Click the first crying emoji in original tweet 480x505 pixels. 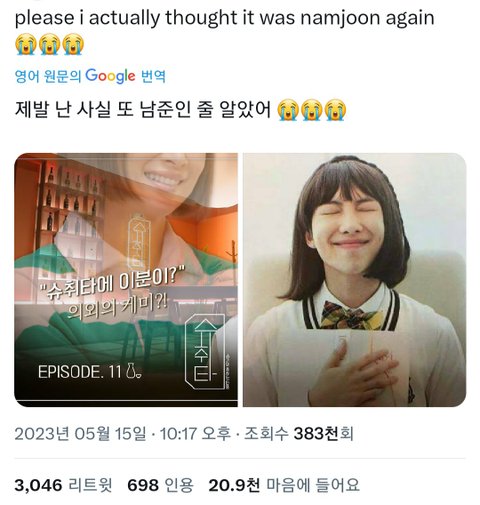click(x=26, y=44)
